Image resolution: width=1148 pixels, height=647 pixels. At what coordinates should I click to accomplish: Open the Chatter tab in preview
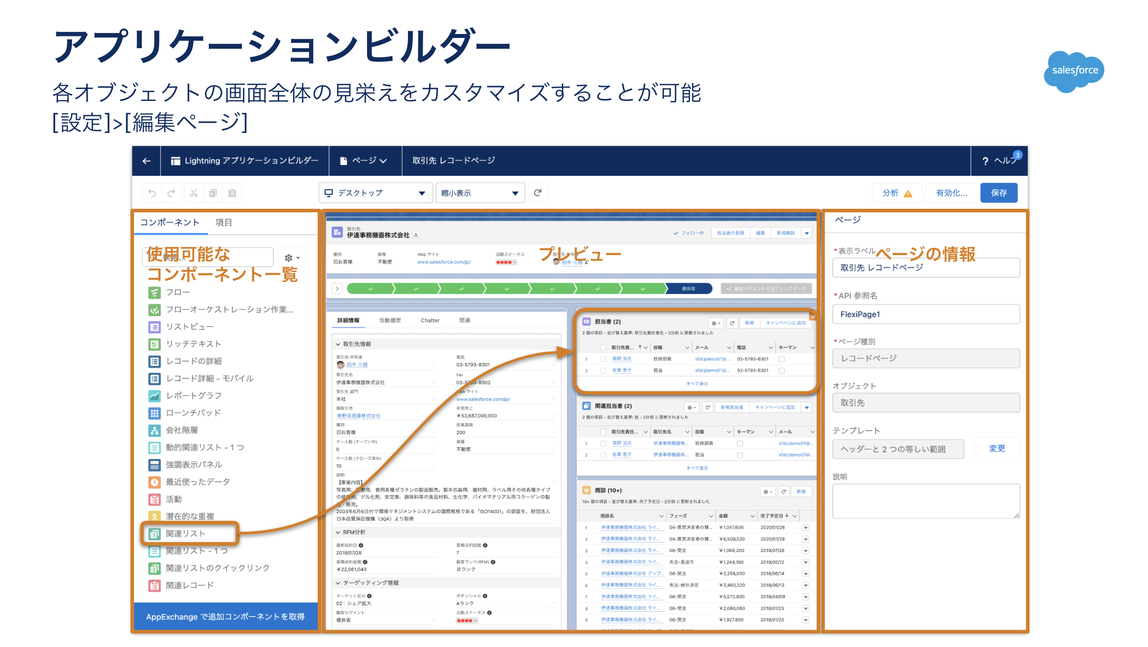(430, 321)
